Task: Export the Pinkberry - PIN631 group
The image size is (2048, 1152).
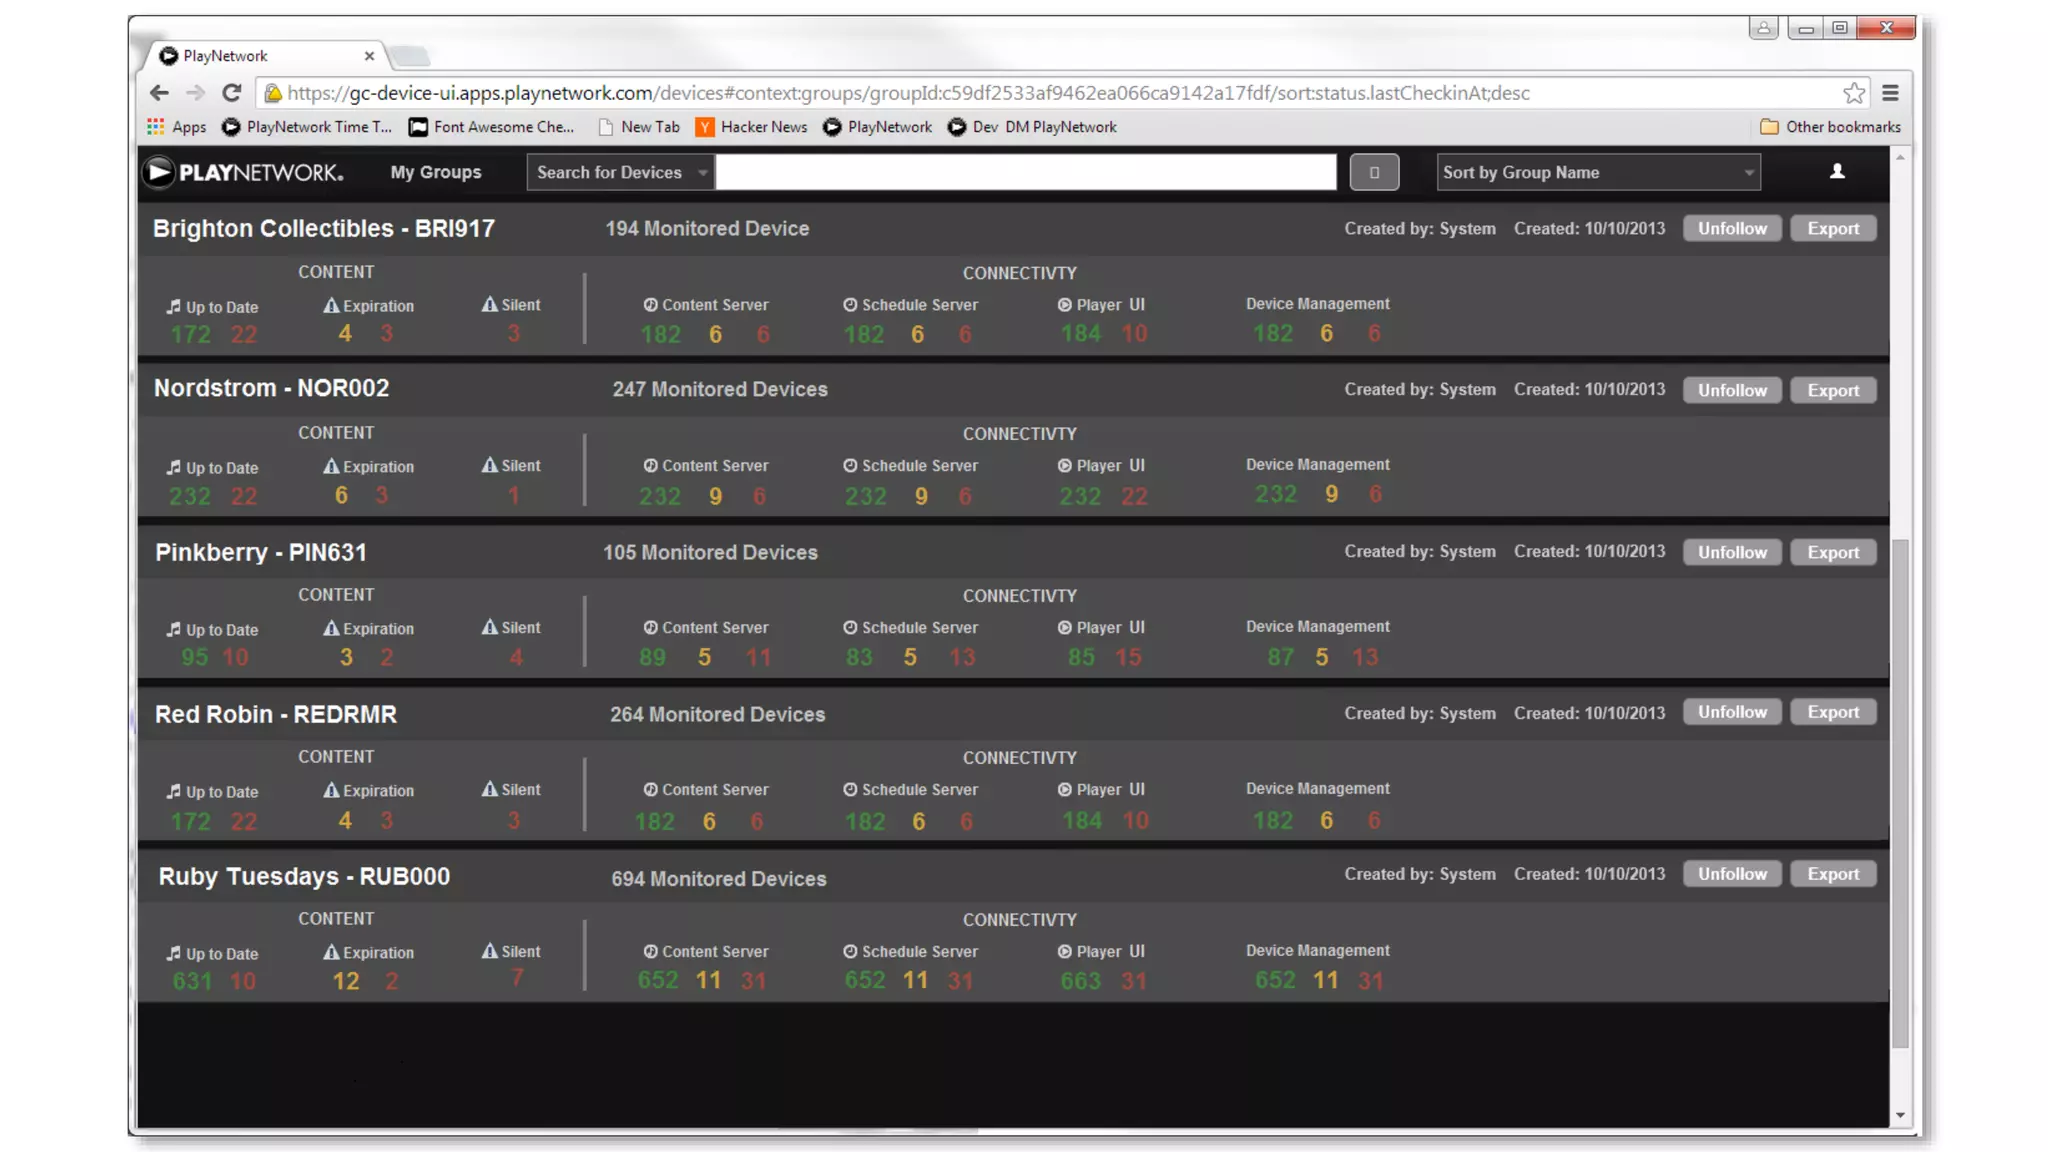Action: point(1832,552)
